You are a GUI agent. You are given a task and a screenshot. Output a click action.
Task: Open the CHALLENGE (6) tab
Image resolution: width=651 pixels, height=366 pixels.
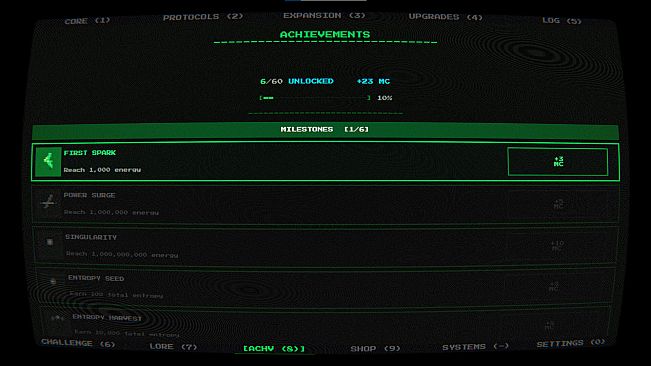coord(78,343)
